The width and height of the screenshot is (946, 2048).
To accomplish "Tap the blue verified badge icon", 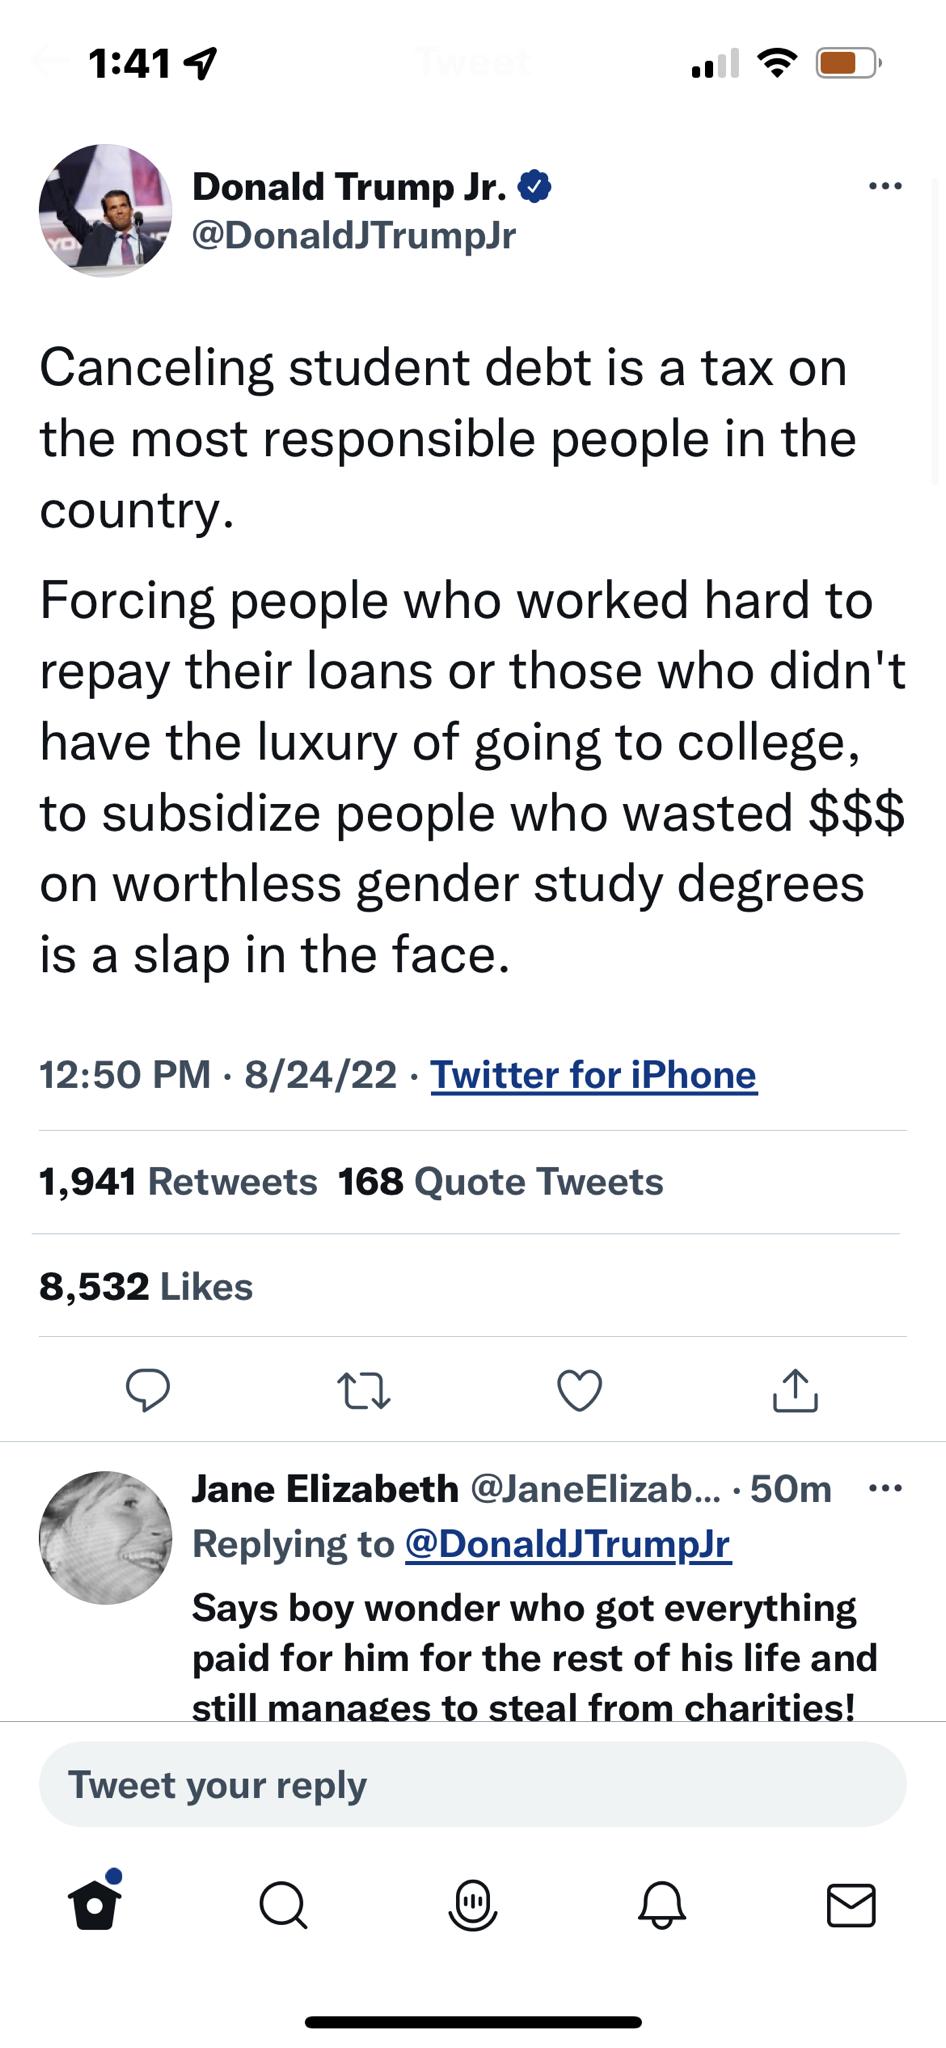I will pyautogui.click(x=535, y=186).
